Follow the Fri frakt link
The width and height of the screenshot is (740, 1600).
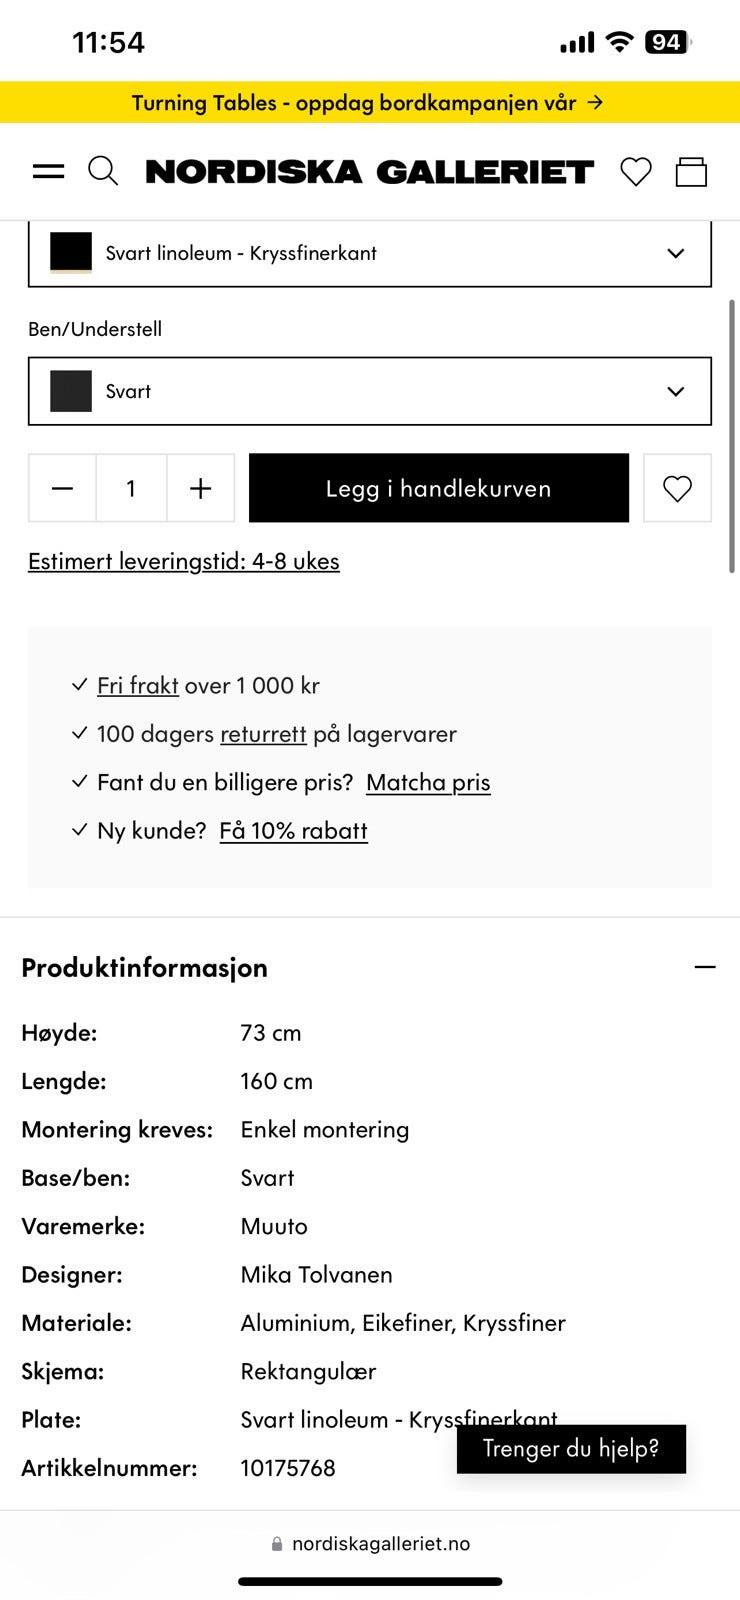[x=138, y=685]
